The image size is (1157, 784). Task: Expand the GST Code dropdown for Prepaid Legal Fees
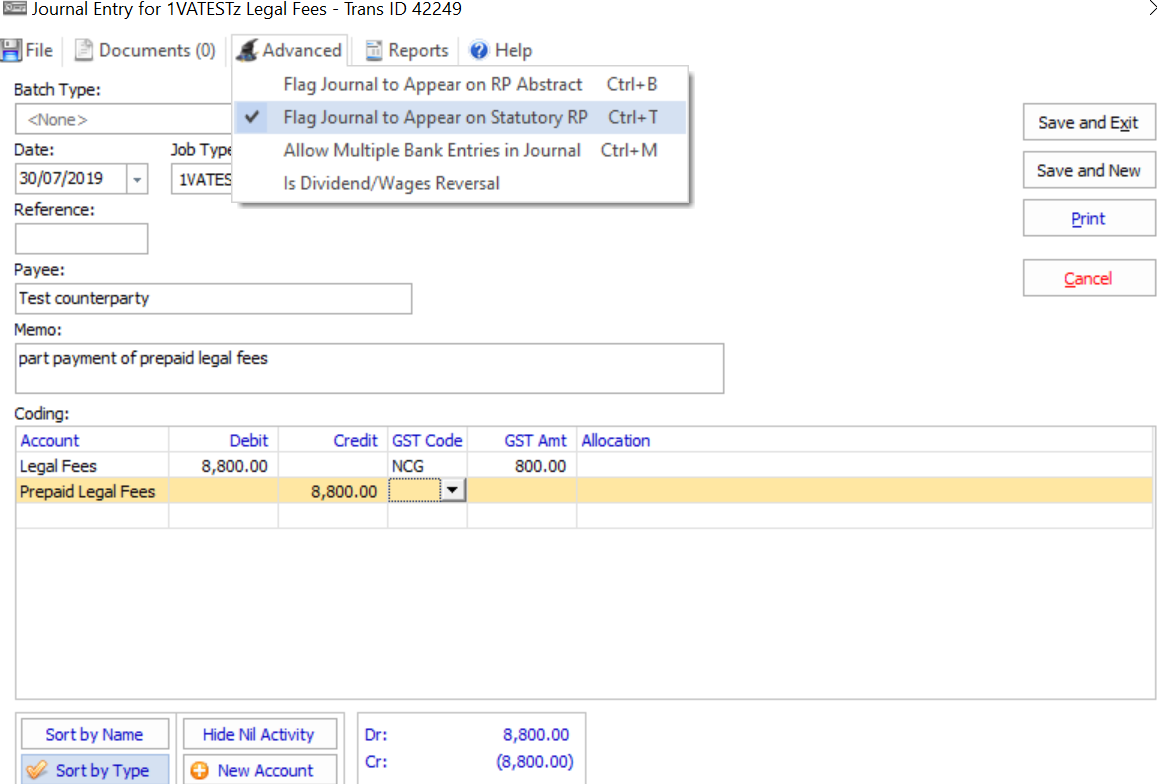(454, 490)
